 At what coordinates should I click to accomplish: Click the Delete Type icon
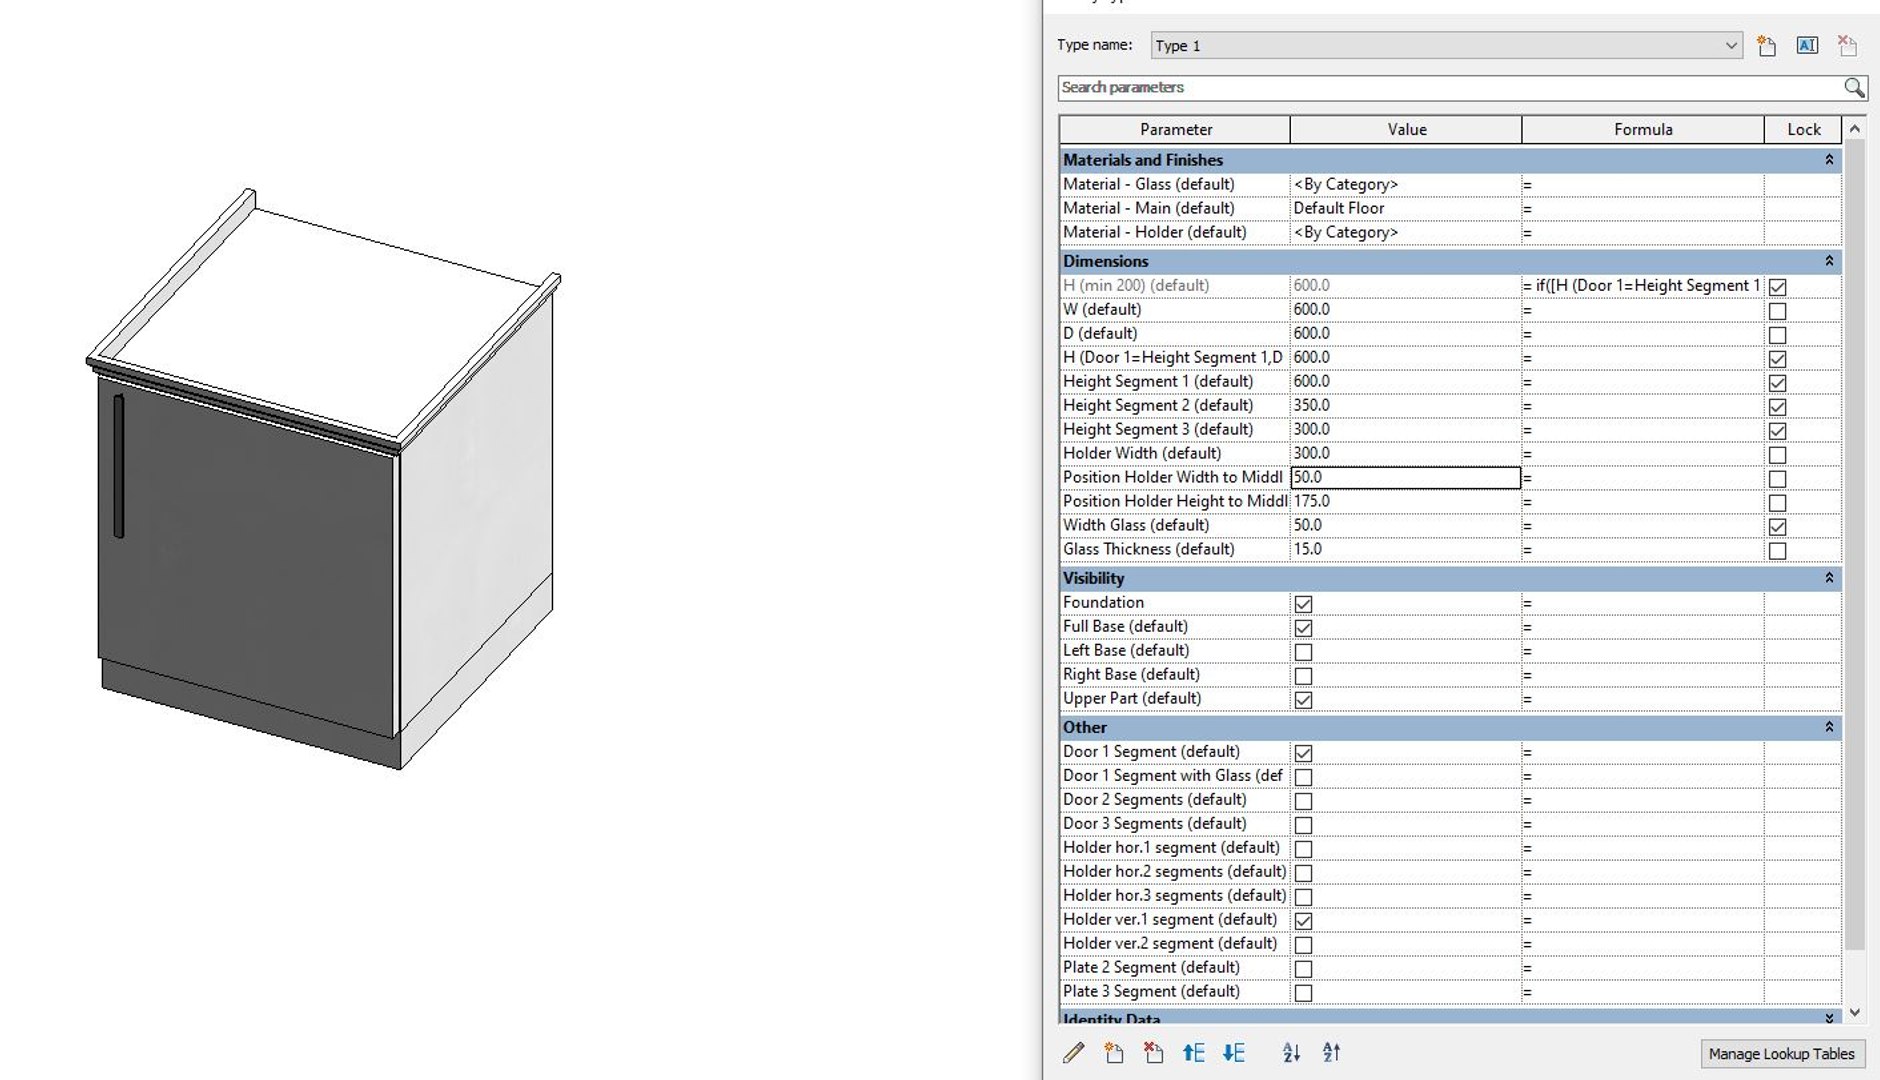(x=1847, y=46)
